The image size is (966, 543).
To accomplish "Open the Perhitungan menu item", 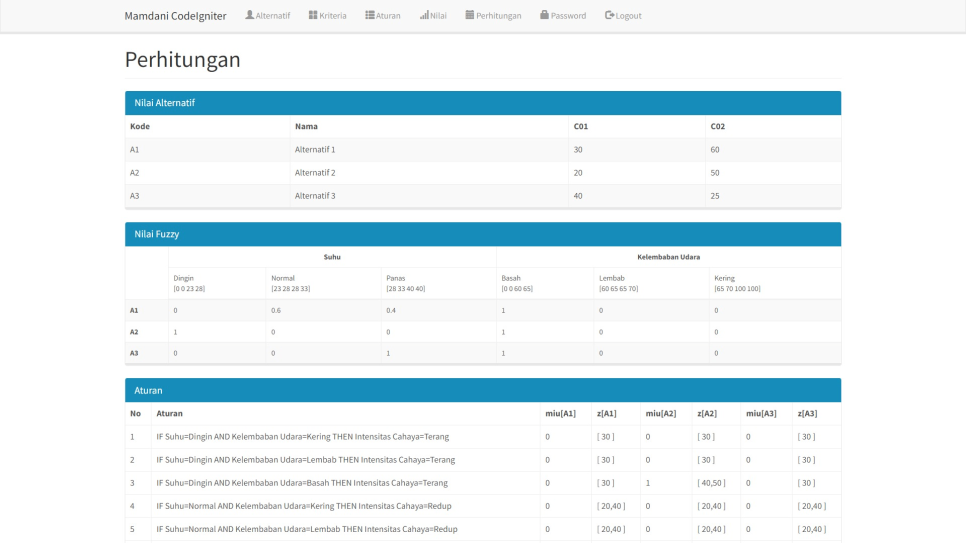I will point(493,16).
